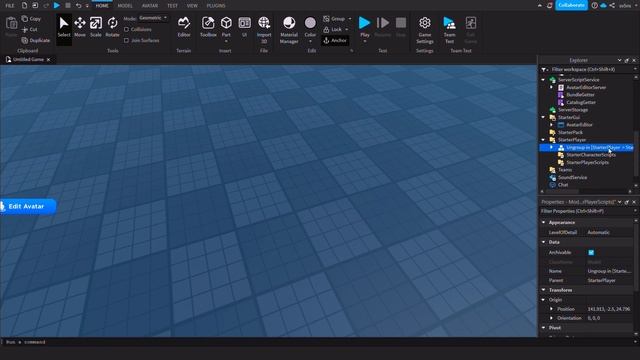
Task: Close the Untitled Game tab
Action: 49,60
